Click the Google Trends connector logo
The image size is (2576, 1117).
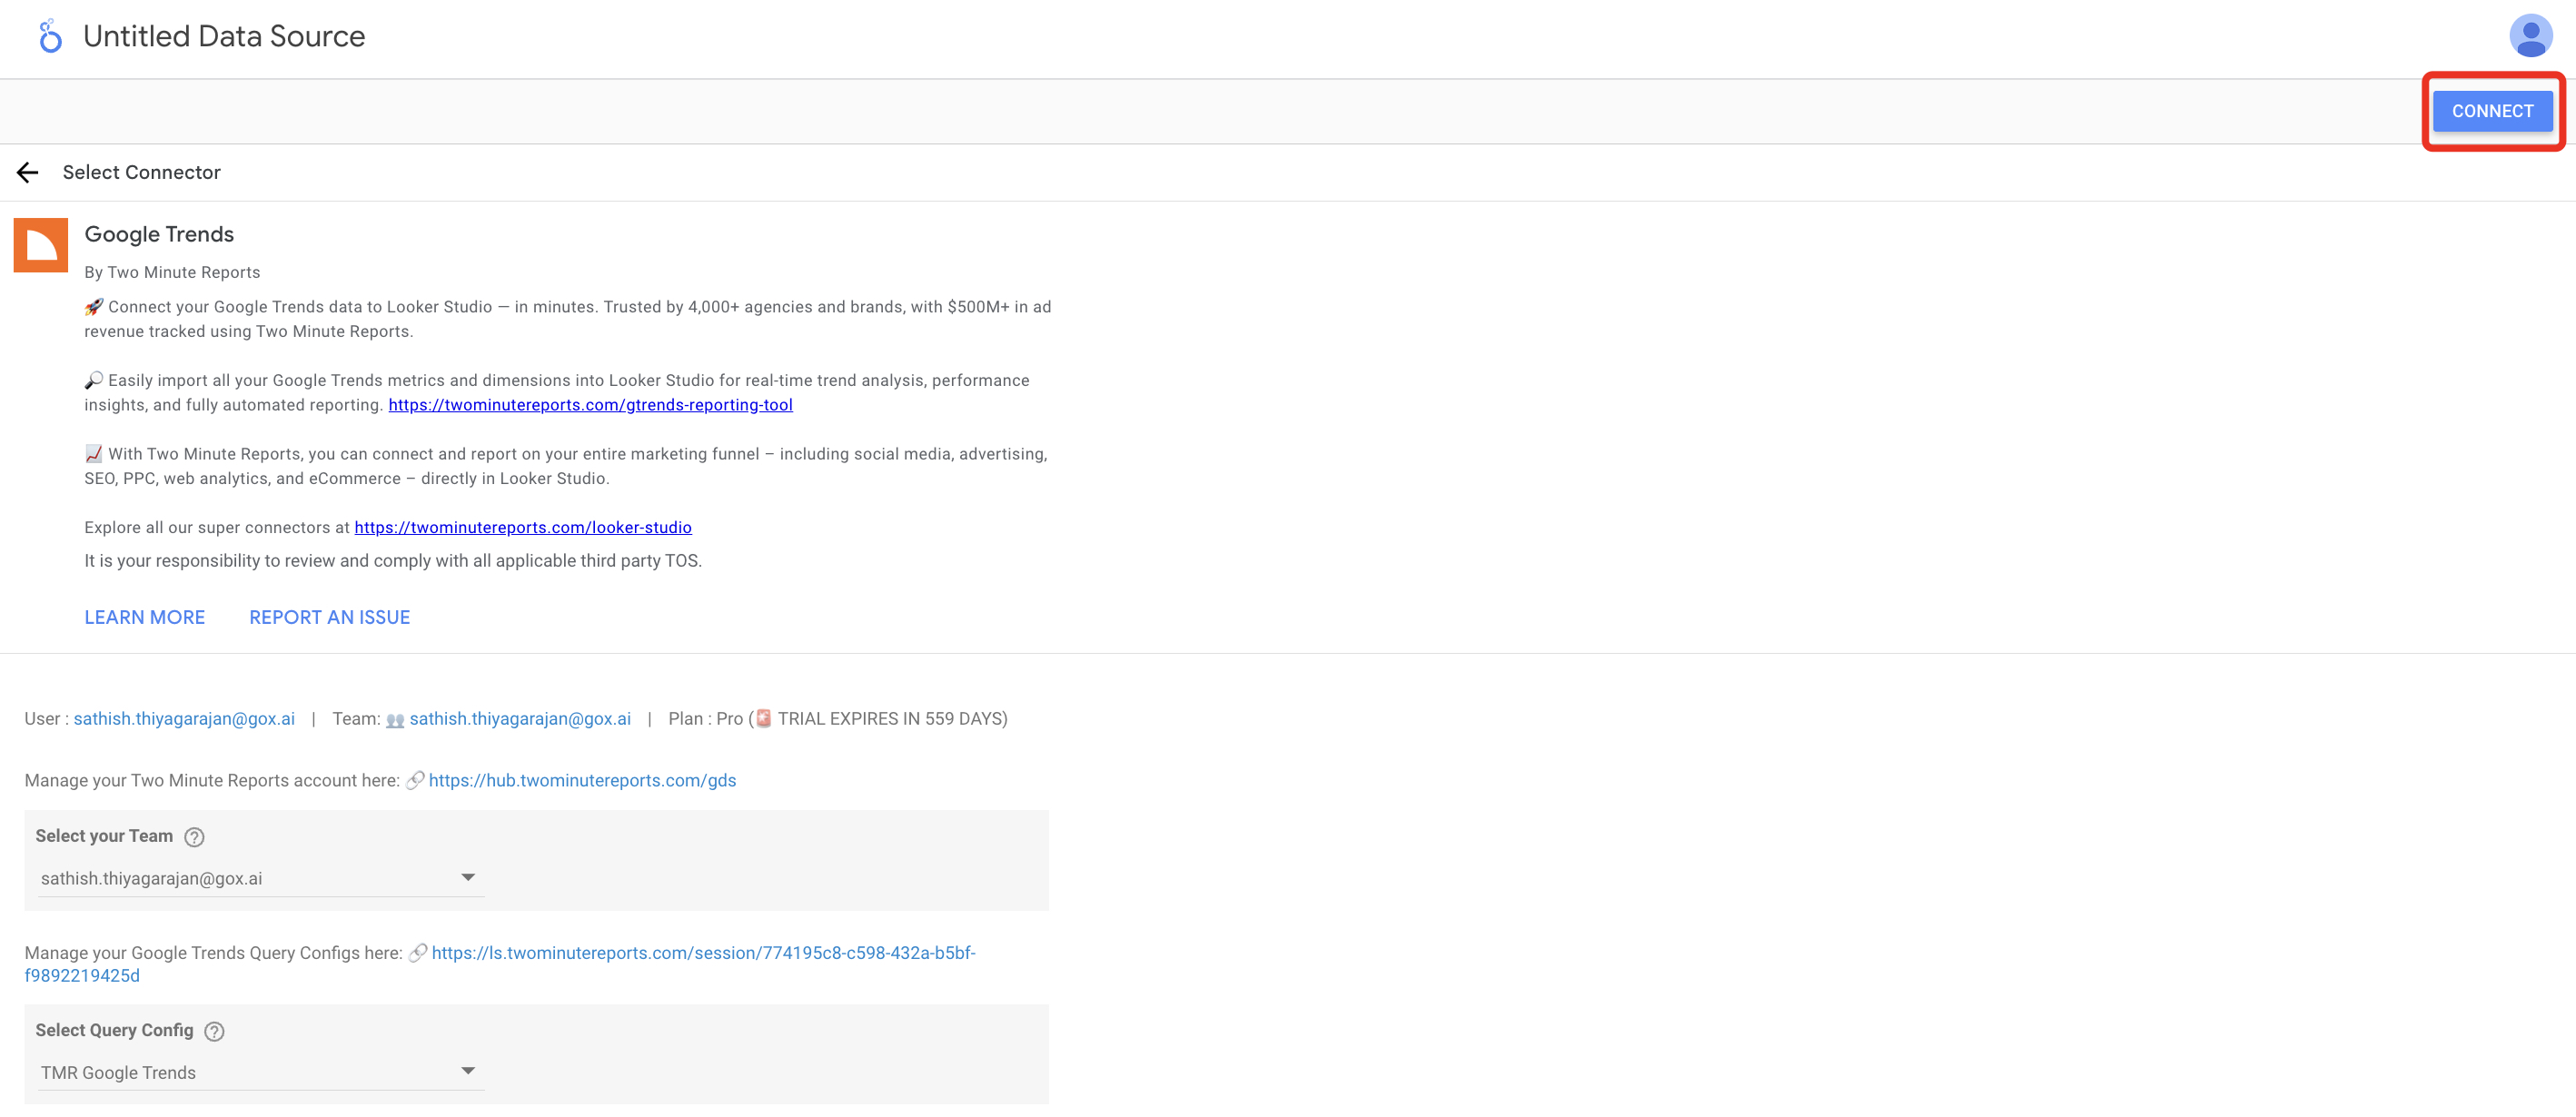tap(41, 245)
